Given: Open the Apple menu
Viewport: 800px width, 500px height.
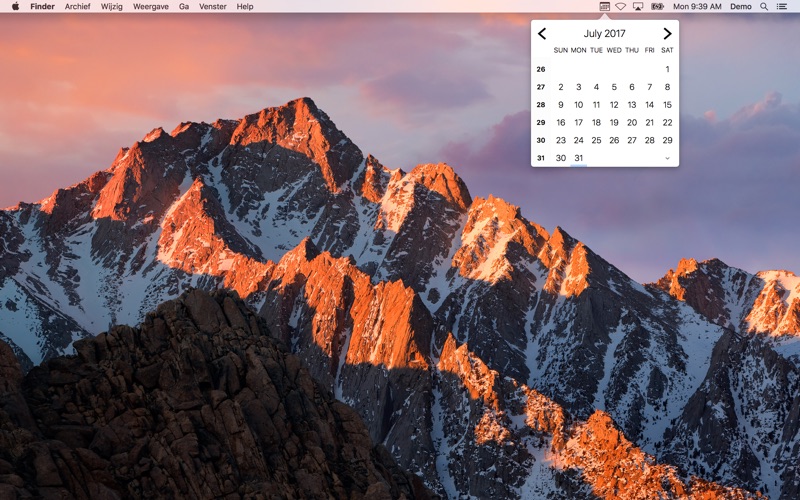Looking at the screenshot, I should tap(15, 6).
